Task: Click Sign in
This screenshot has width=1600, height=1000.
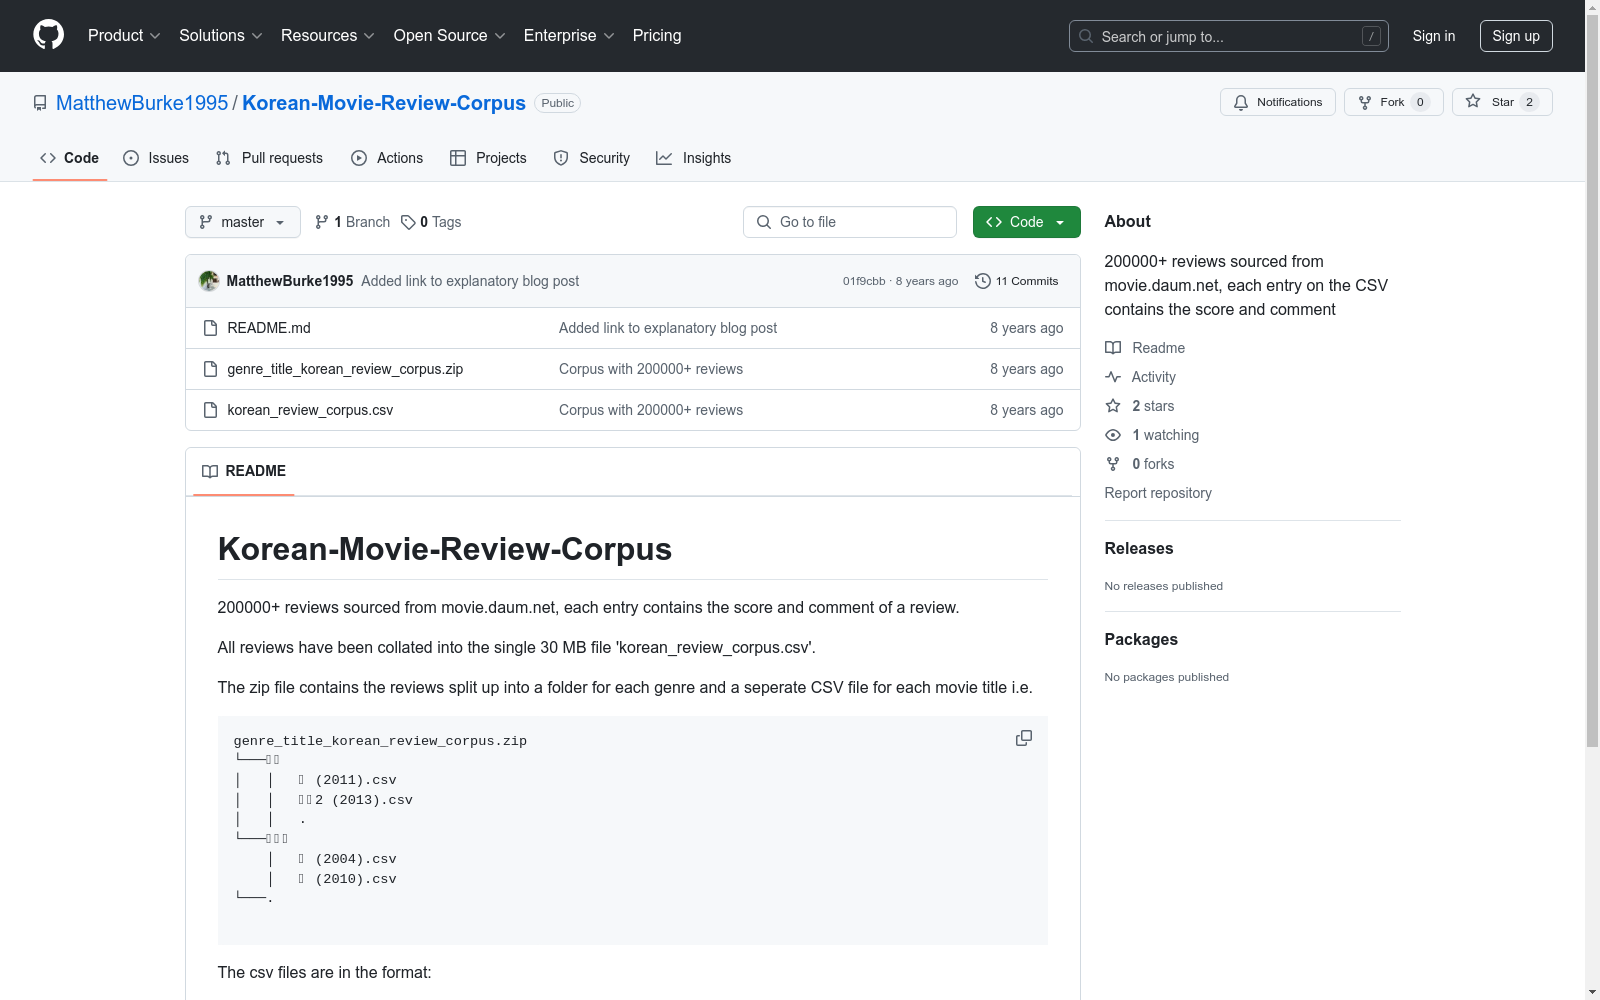Action: pyautogui.click(x=1433, y=36)
